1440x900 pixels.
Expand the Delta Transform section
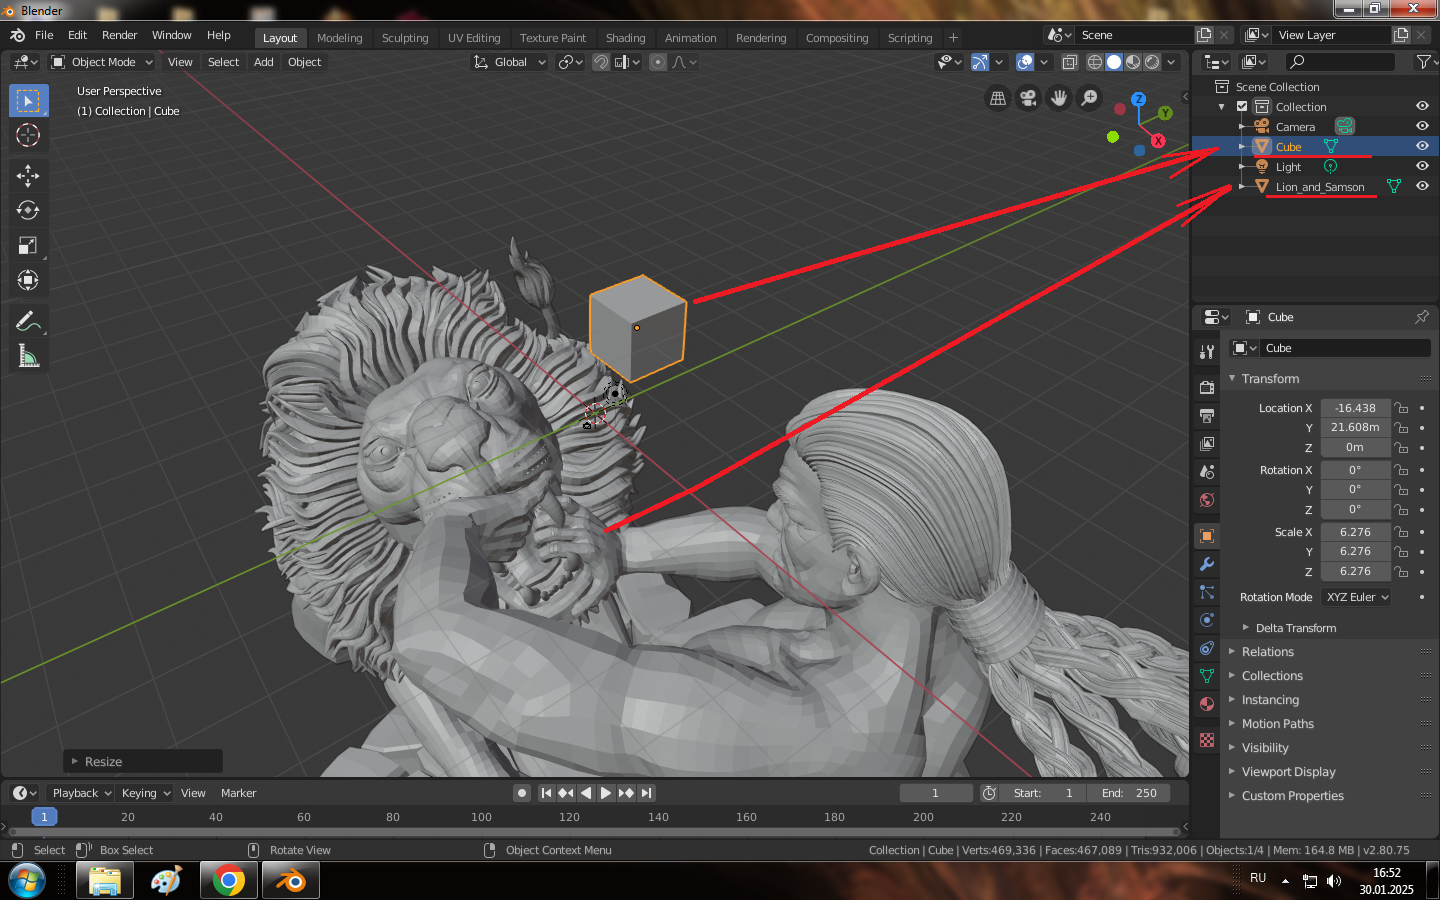(x=1295, y=628)
